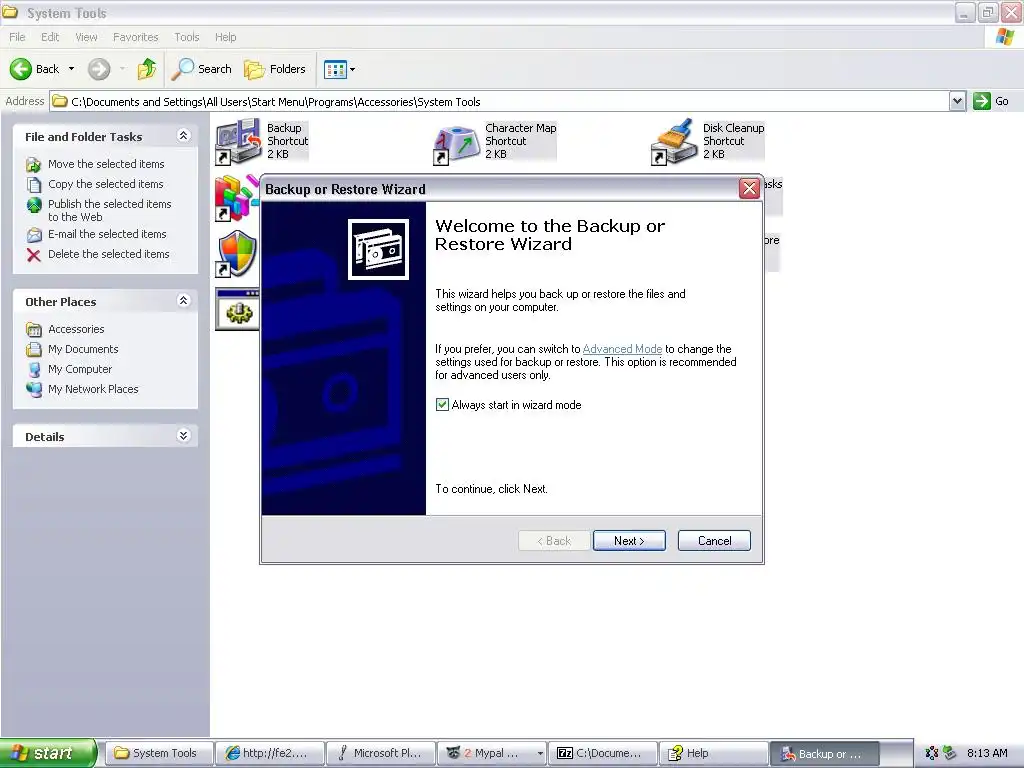
Task: Click the address bar path field
Action: coord(500,101)
